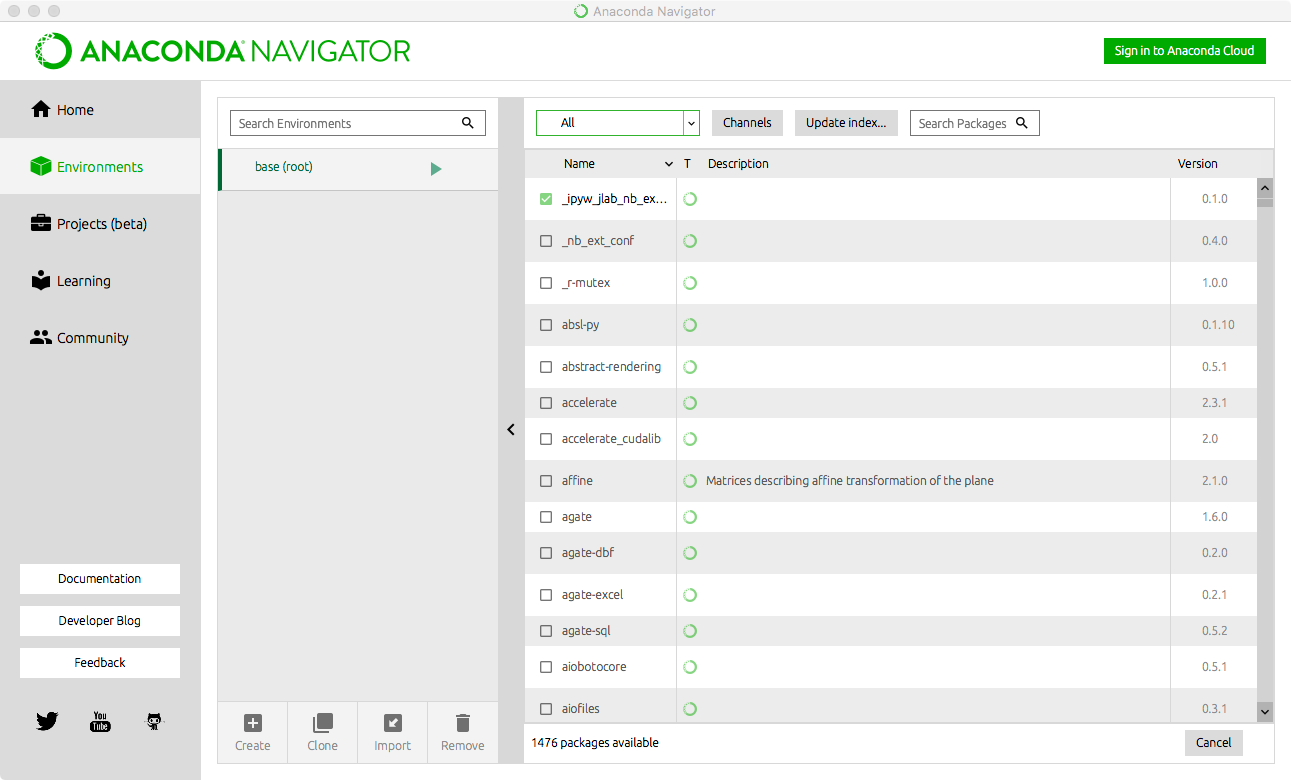The image size is (1291, 780).
Task: Click the type circle icon for affine
Action: pyautogui.click(x=690, y=481)
